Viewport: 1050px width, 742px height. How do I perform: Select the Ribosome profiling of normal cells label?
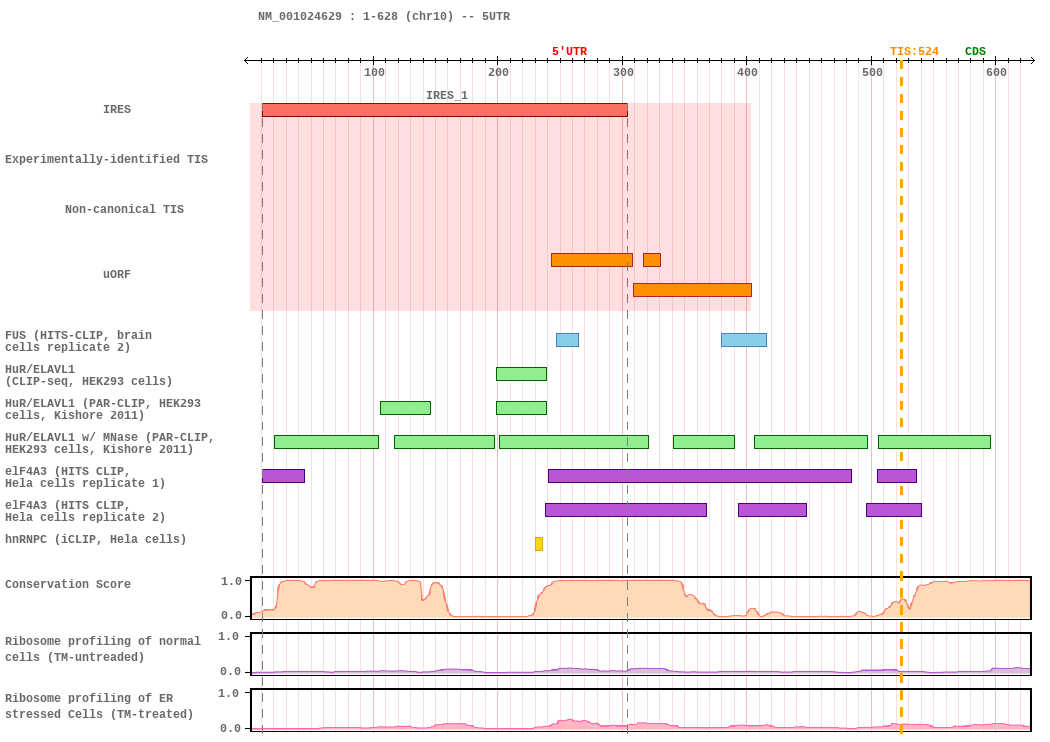[102, 650]
